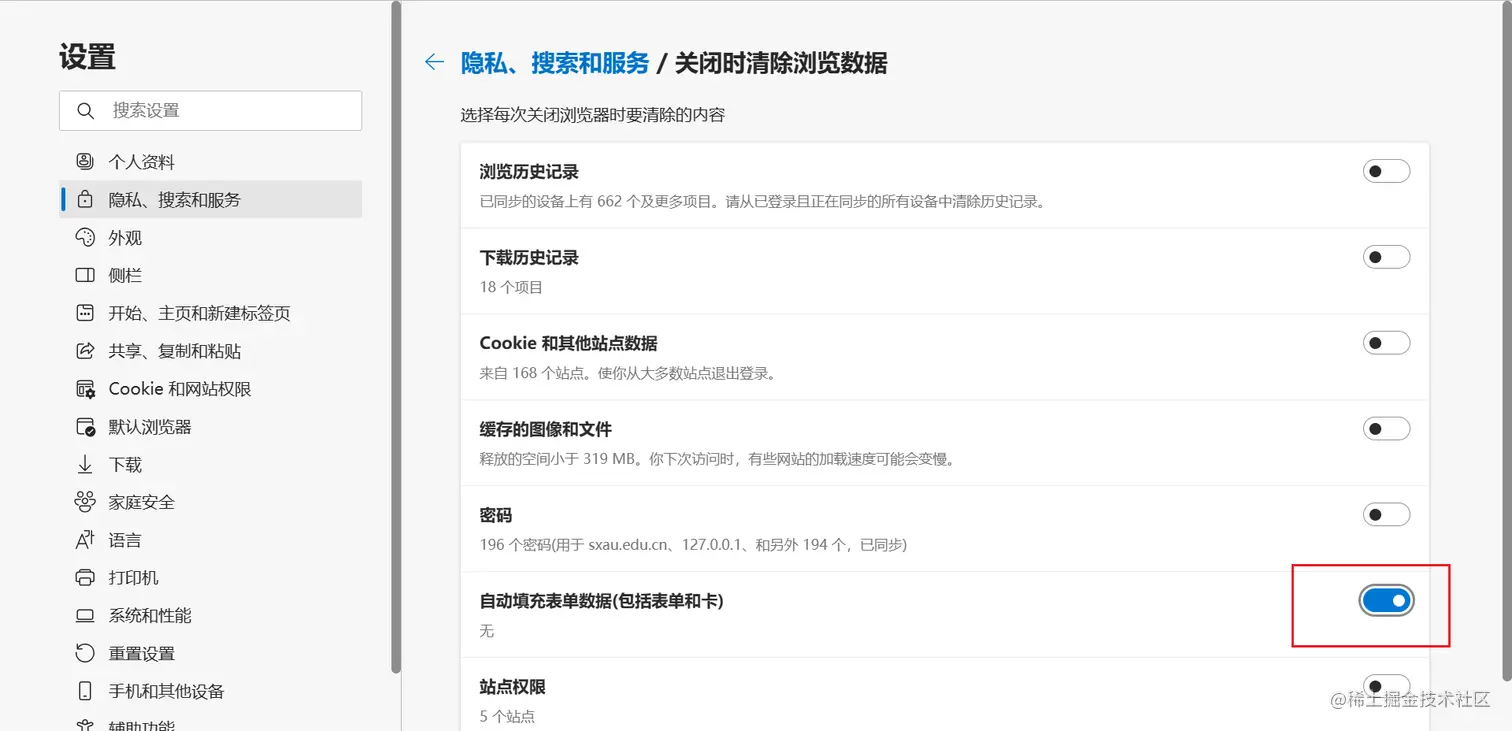1512x731 pixels.
Task: Click the 下载 download arrow icon
Action: tap(85, 464)
